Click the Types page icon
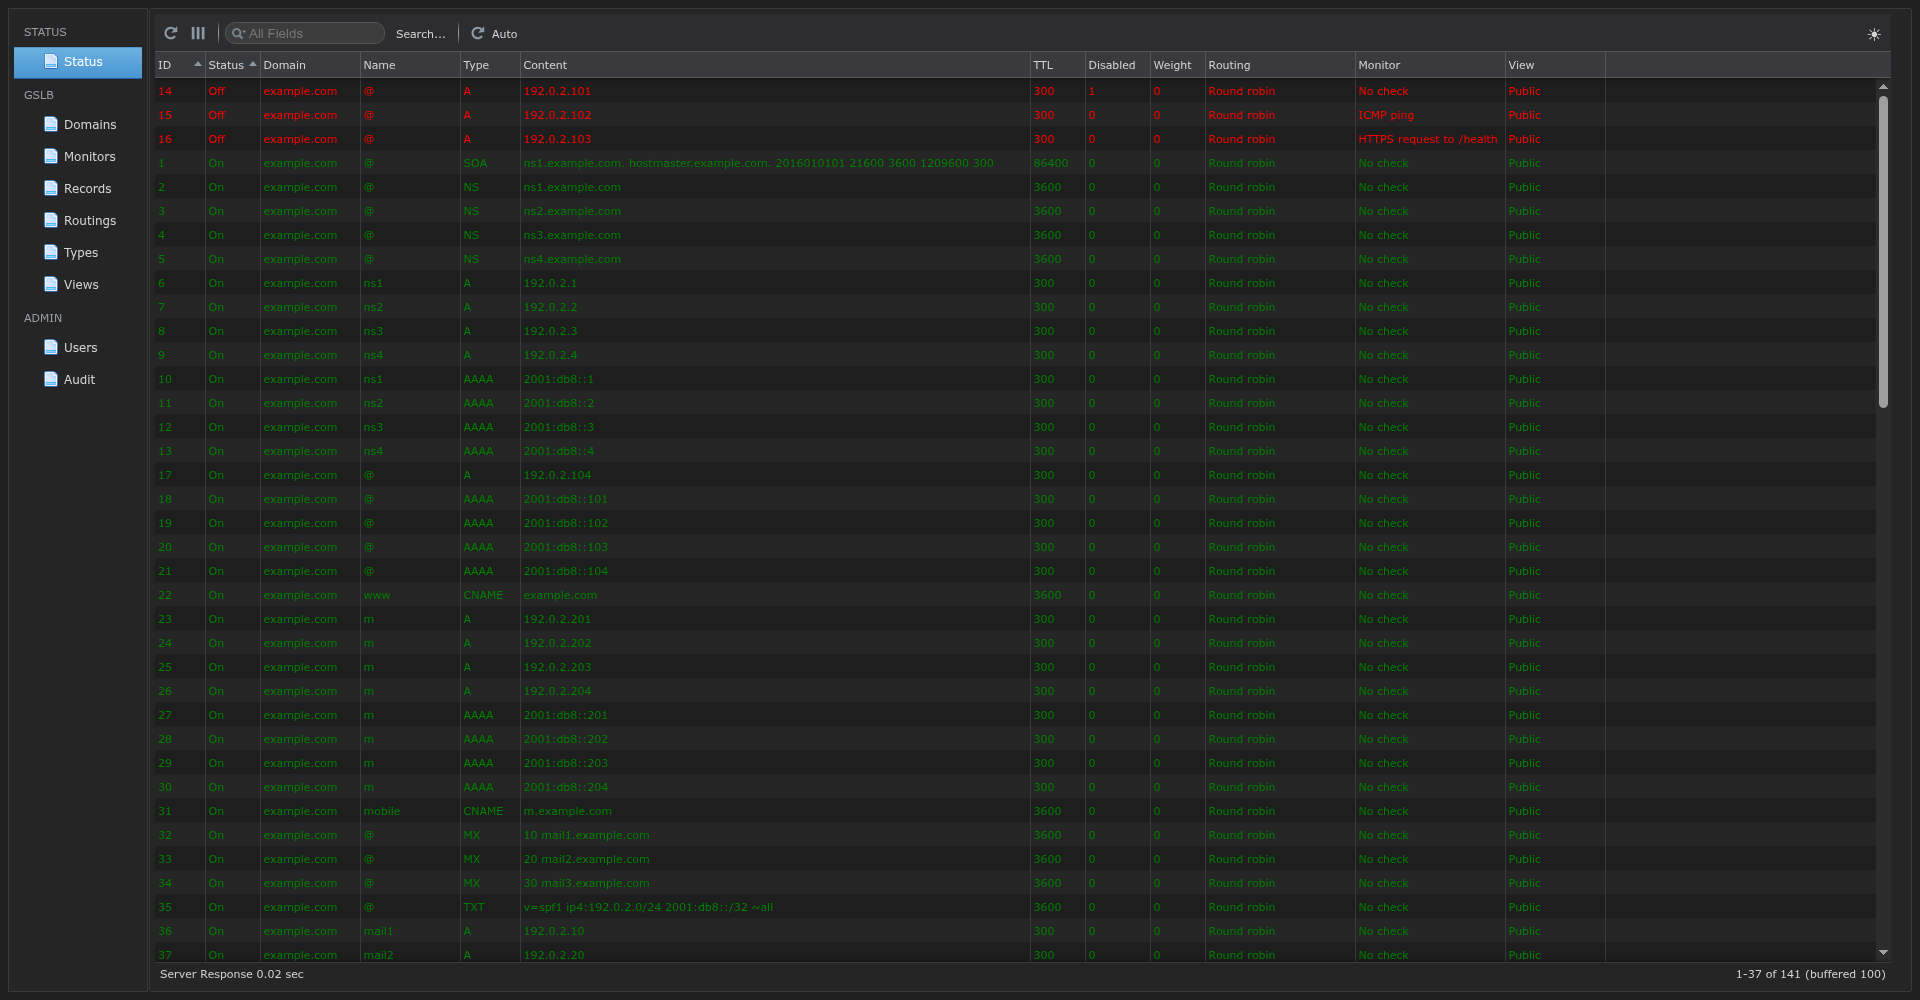 [51, 252]
